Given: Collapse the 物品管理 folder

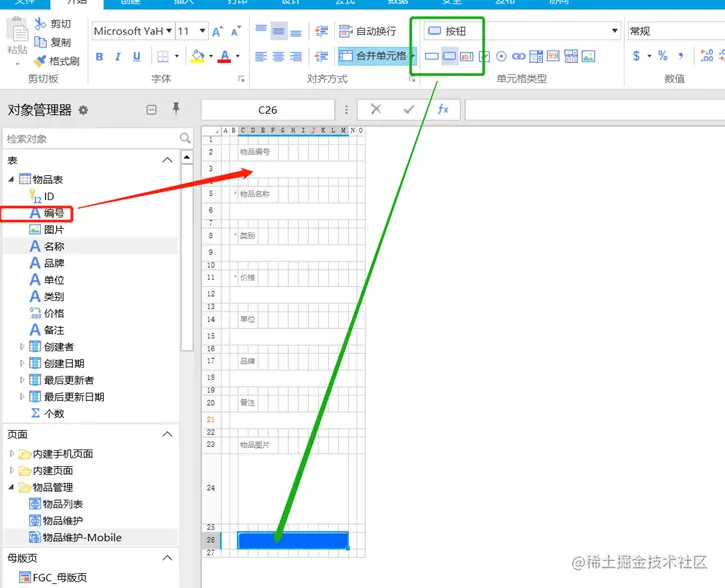Looking at the screenshot, I should point(11,487).
